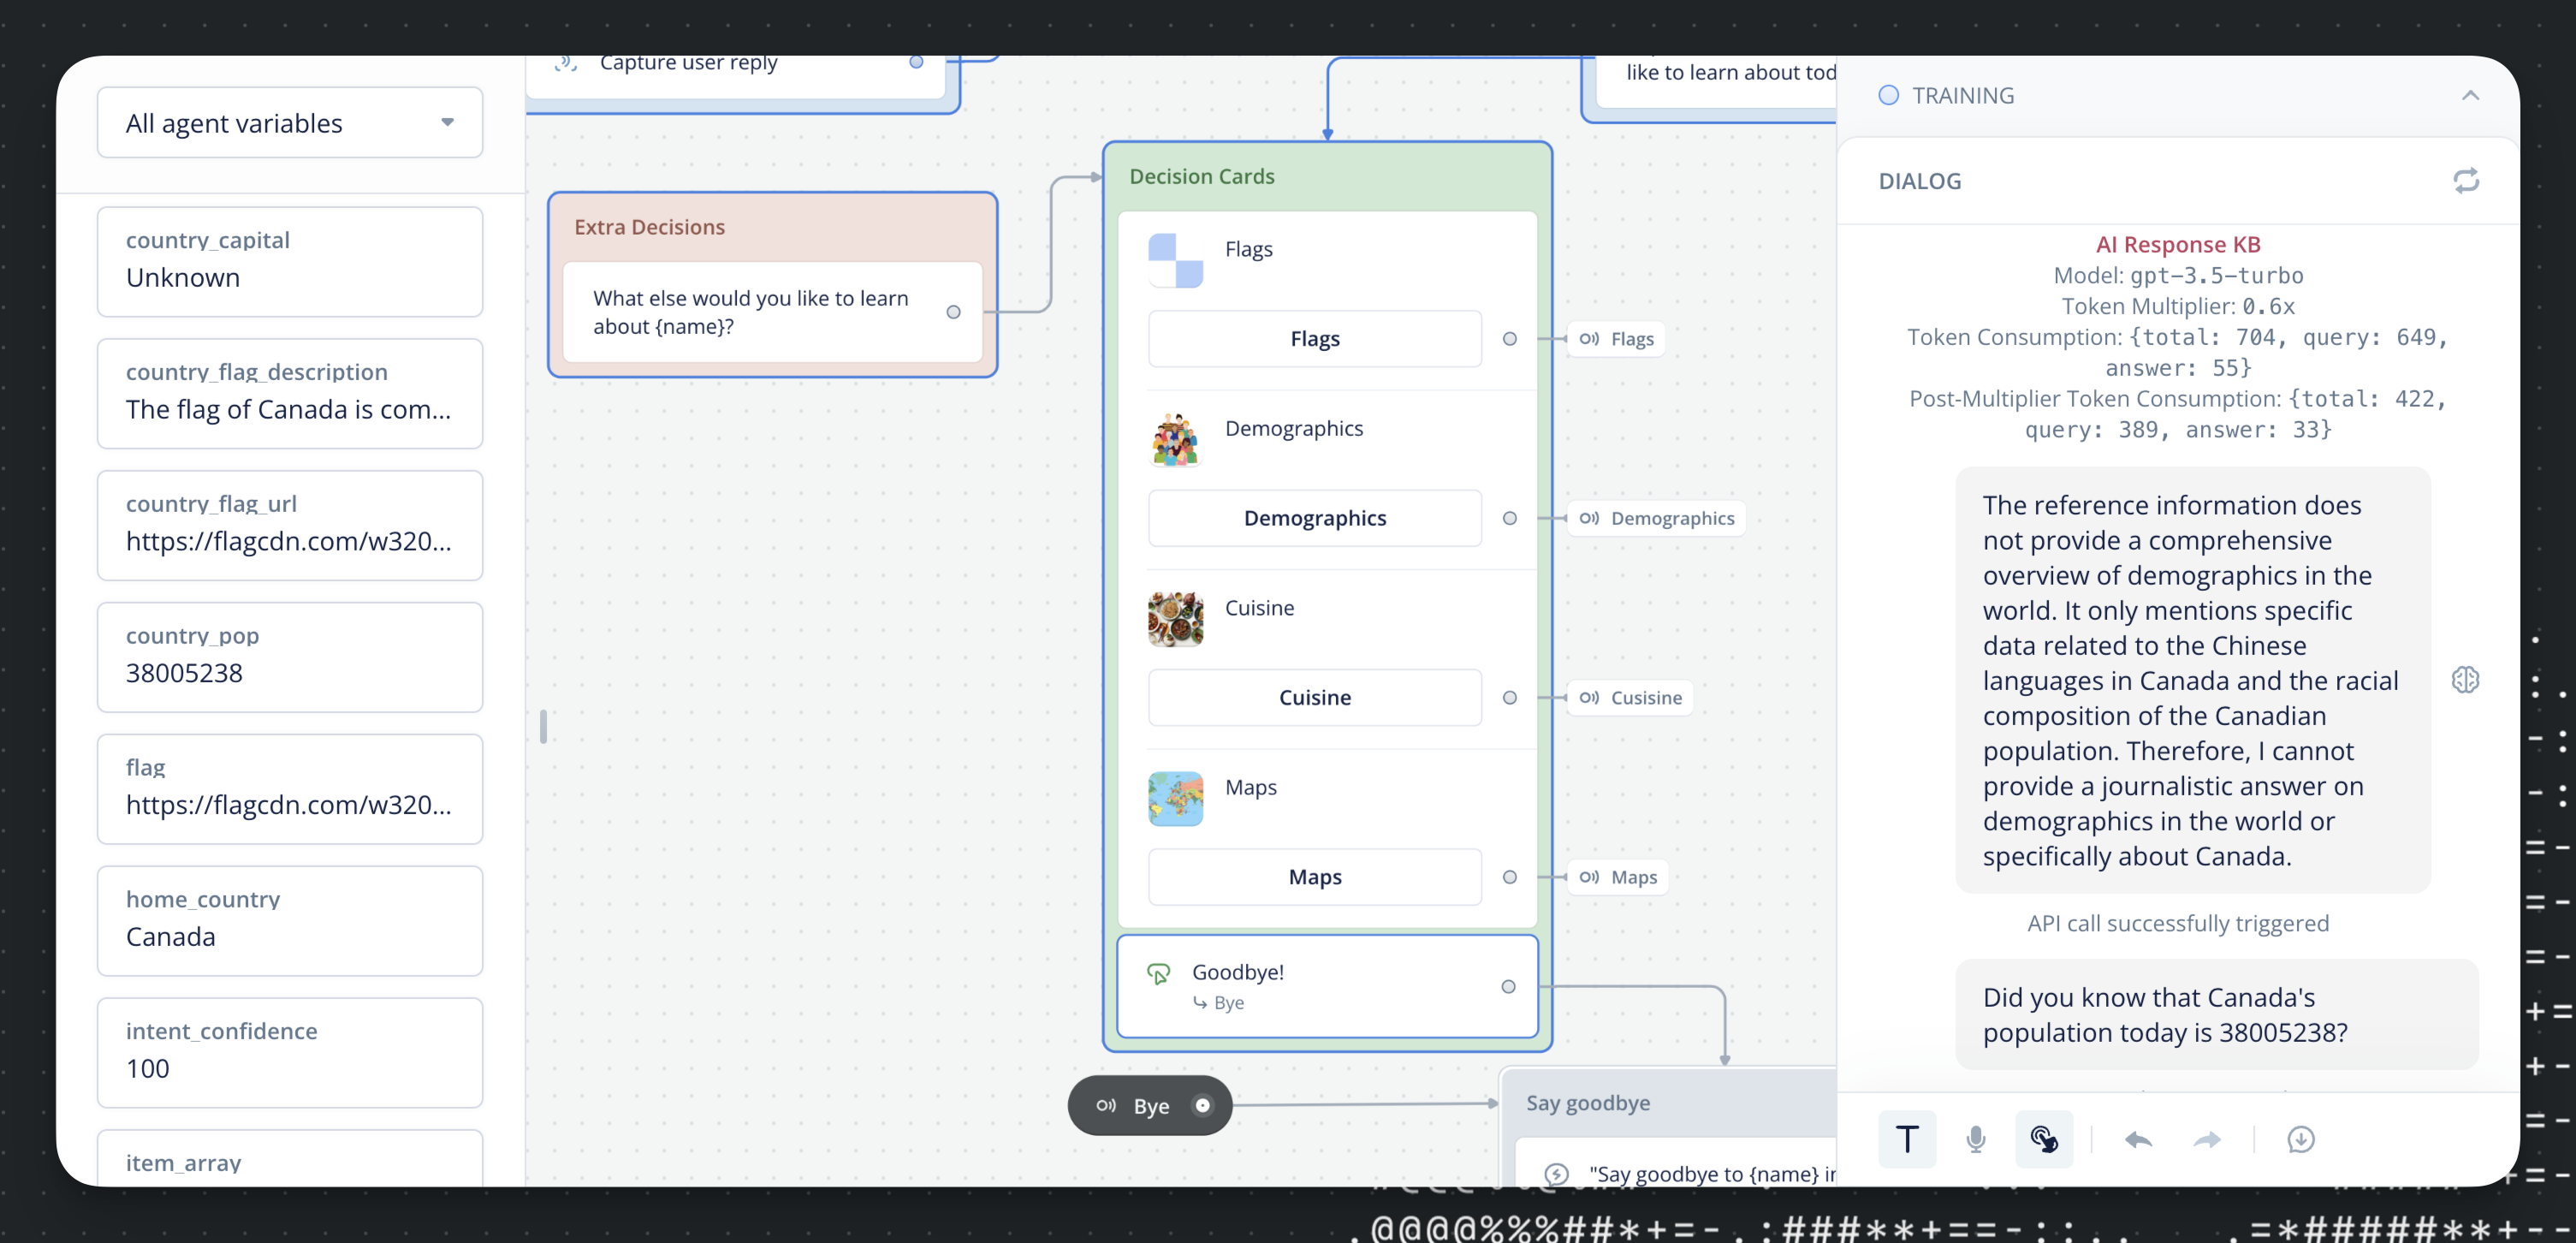Reset the dialog with refresh icon
2576x1243 pixels.
tap(2465, 180)
